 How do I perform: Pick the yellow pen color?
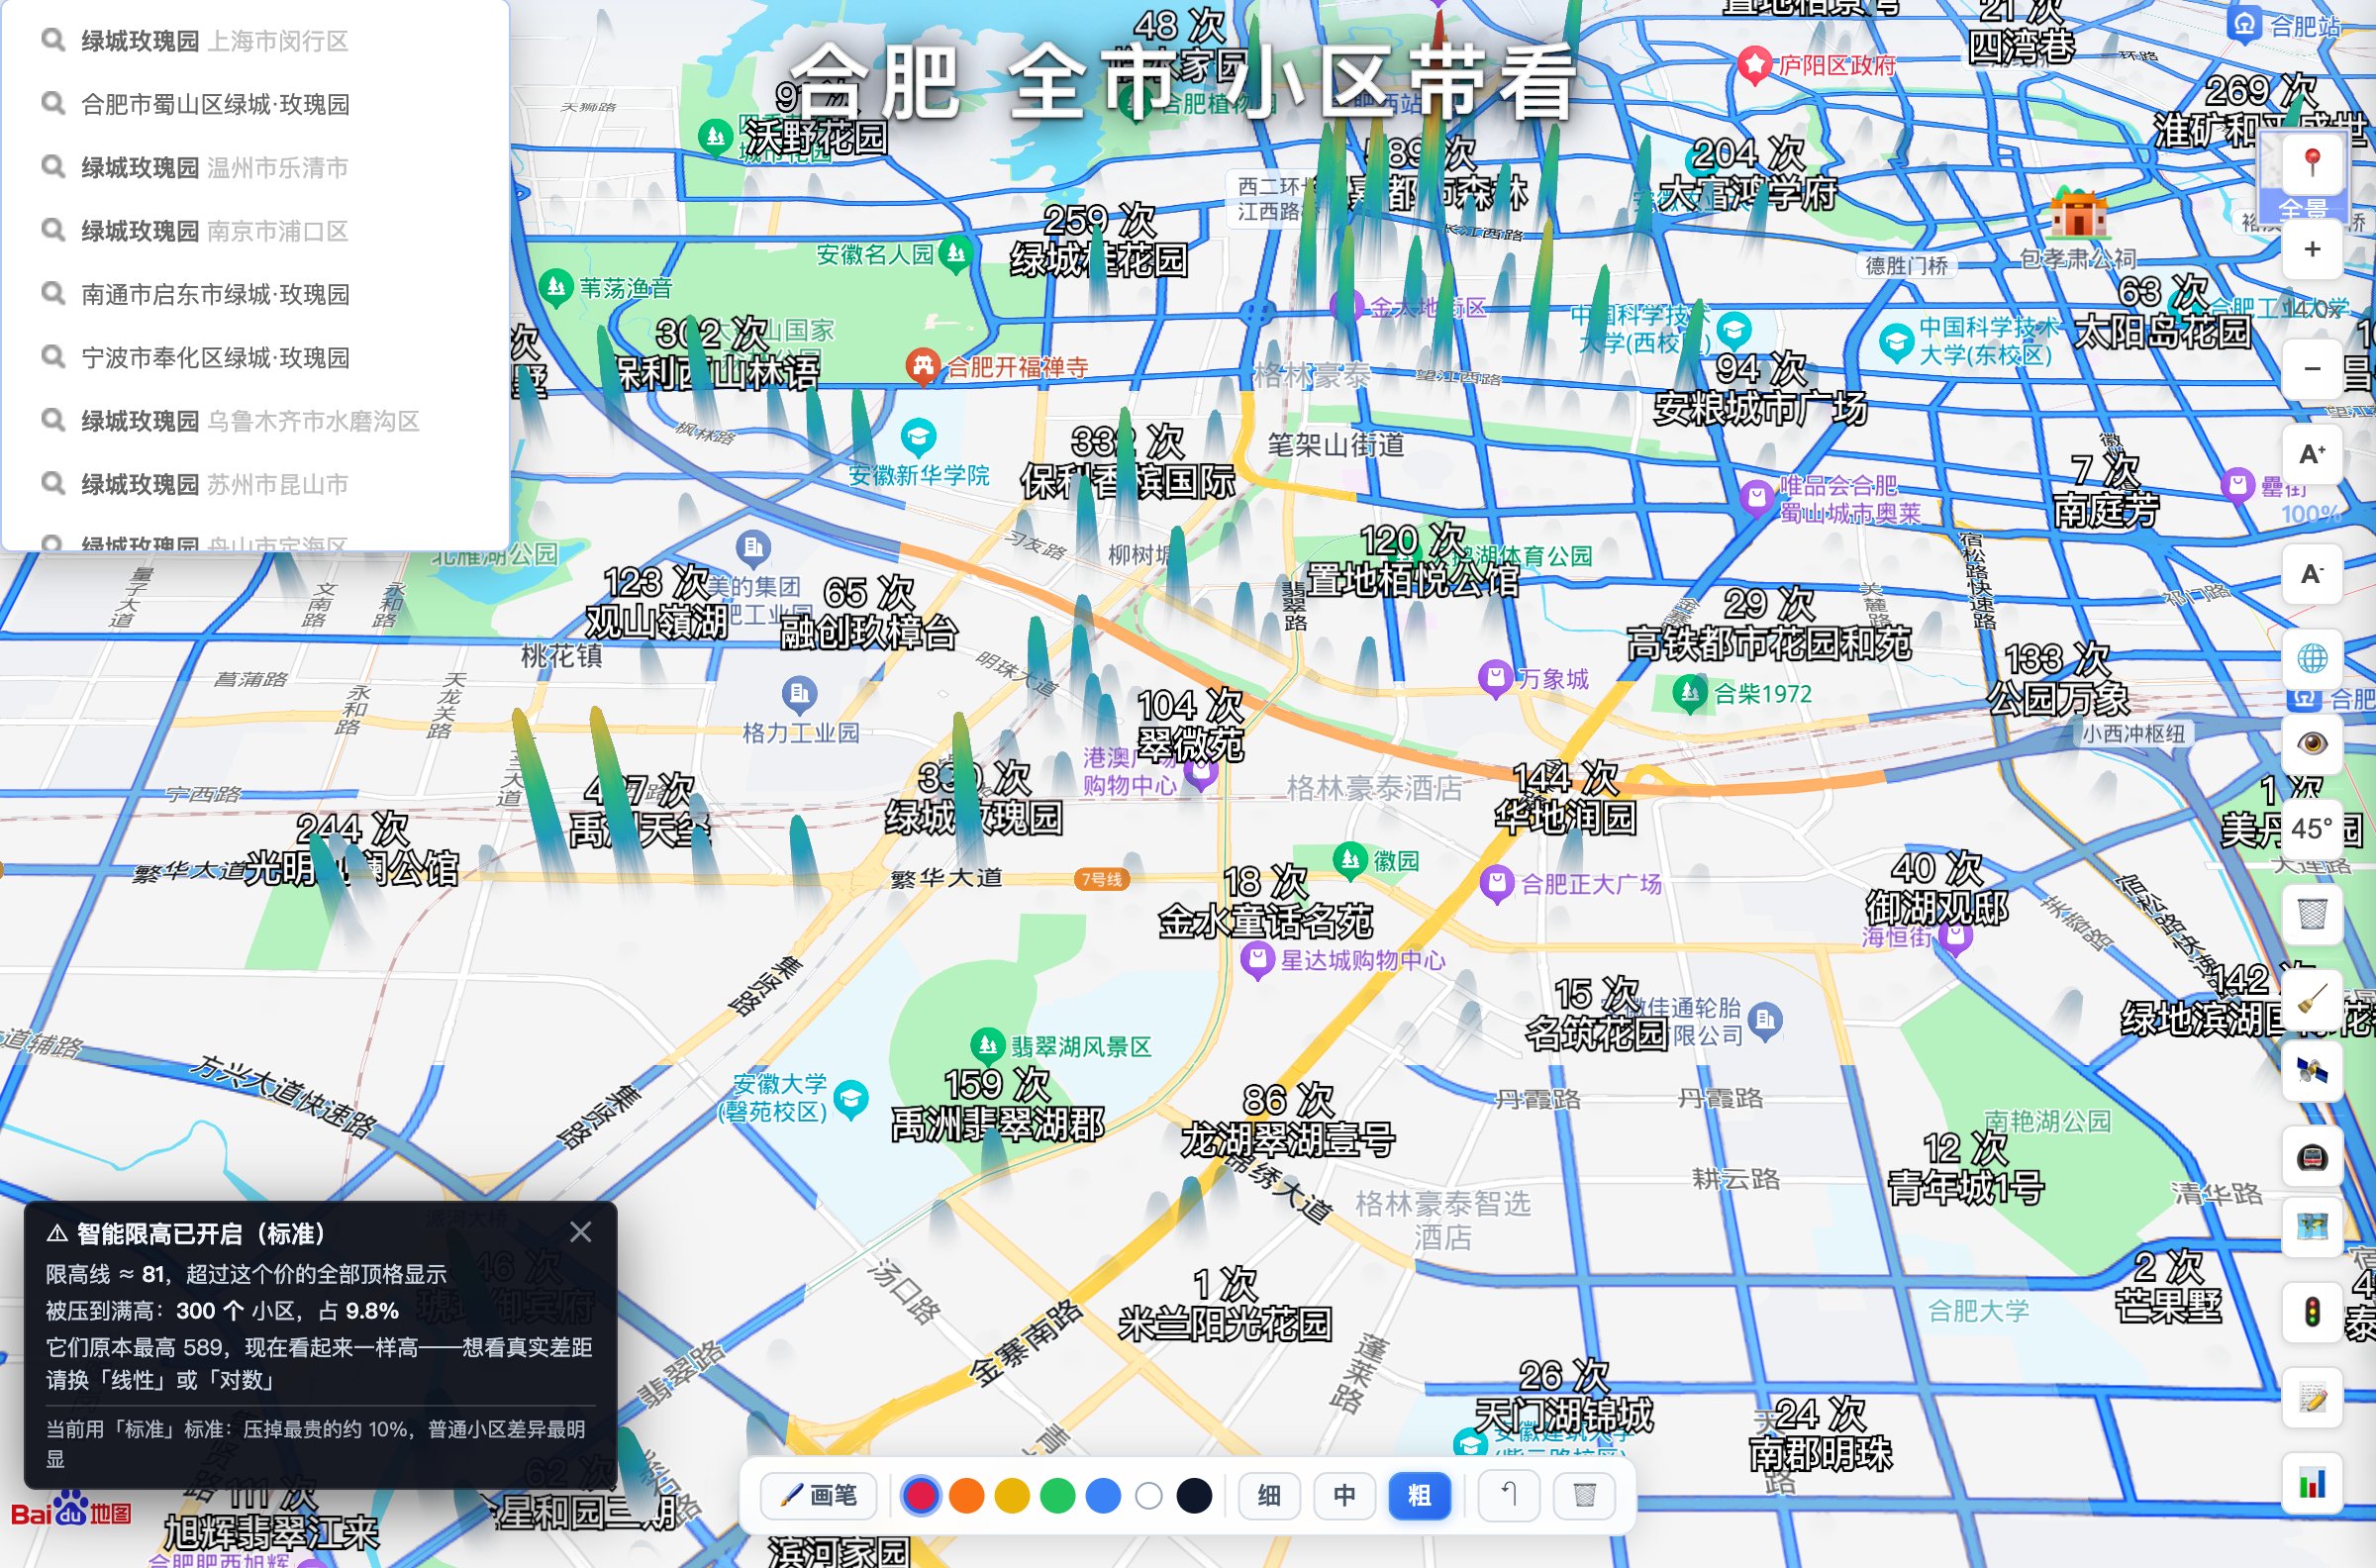(1012, 1496)
